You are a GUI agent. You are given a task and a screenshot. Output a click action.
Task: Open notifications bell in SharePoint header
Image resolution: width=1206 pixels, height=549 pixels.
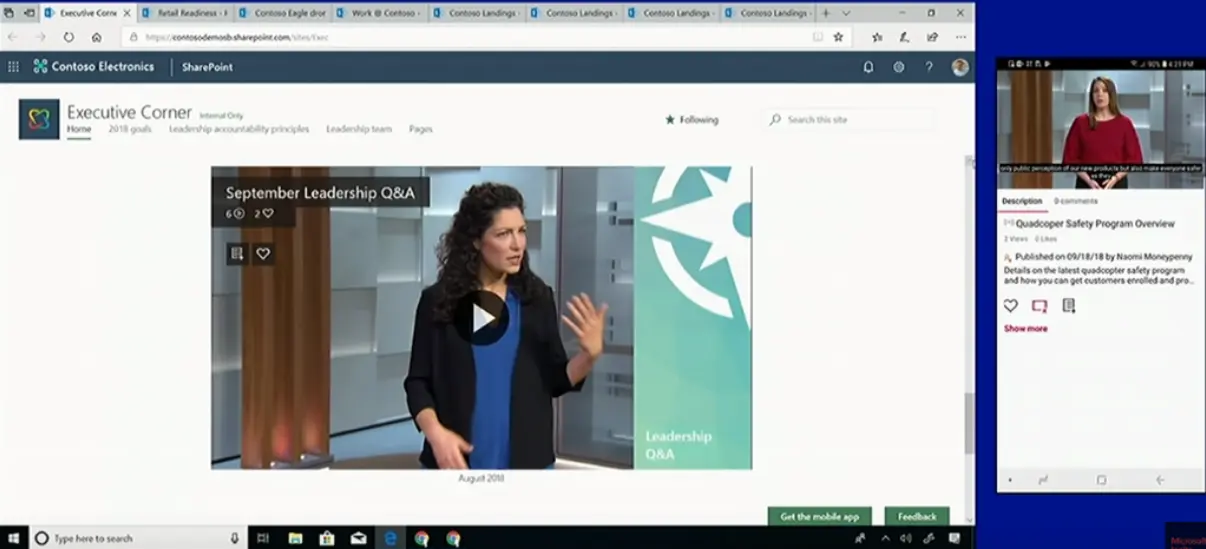(x=868, y=67)
